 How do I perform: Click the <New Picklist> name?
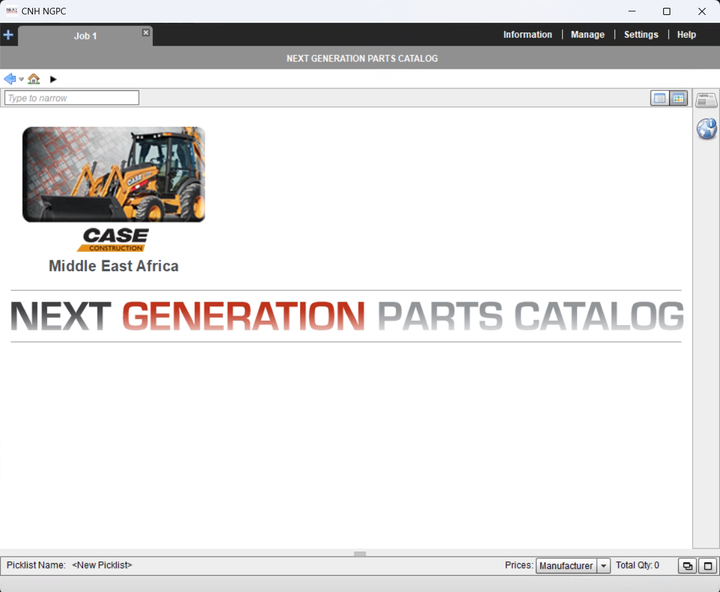(102, 565)
